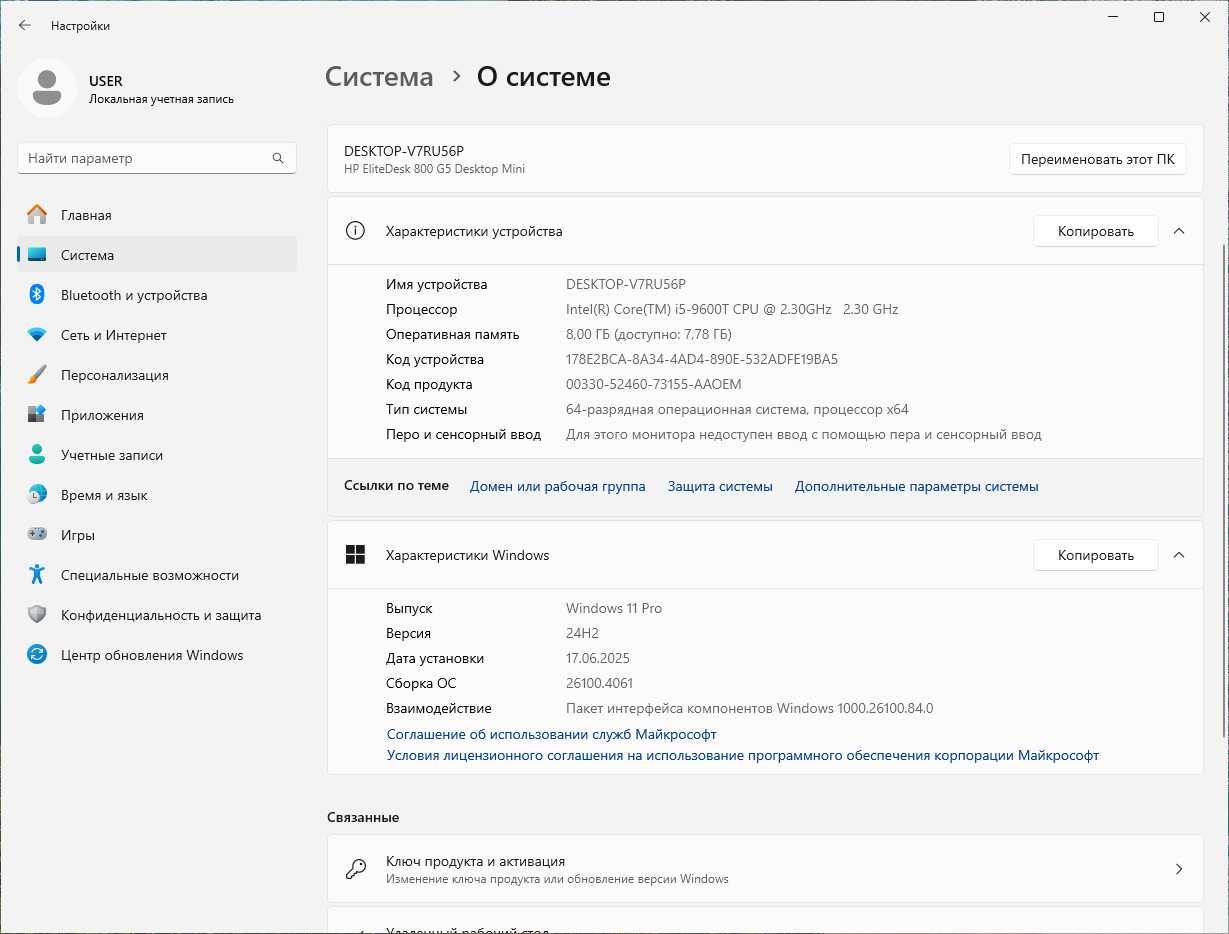Open Учетные записи settings
1229x934 pixels.
[x=157, y=455]
